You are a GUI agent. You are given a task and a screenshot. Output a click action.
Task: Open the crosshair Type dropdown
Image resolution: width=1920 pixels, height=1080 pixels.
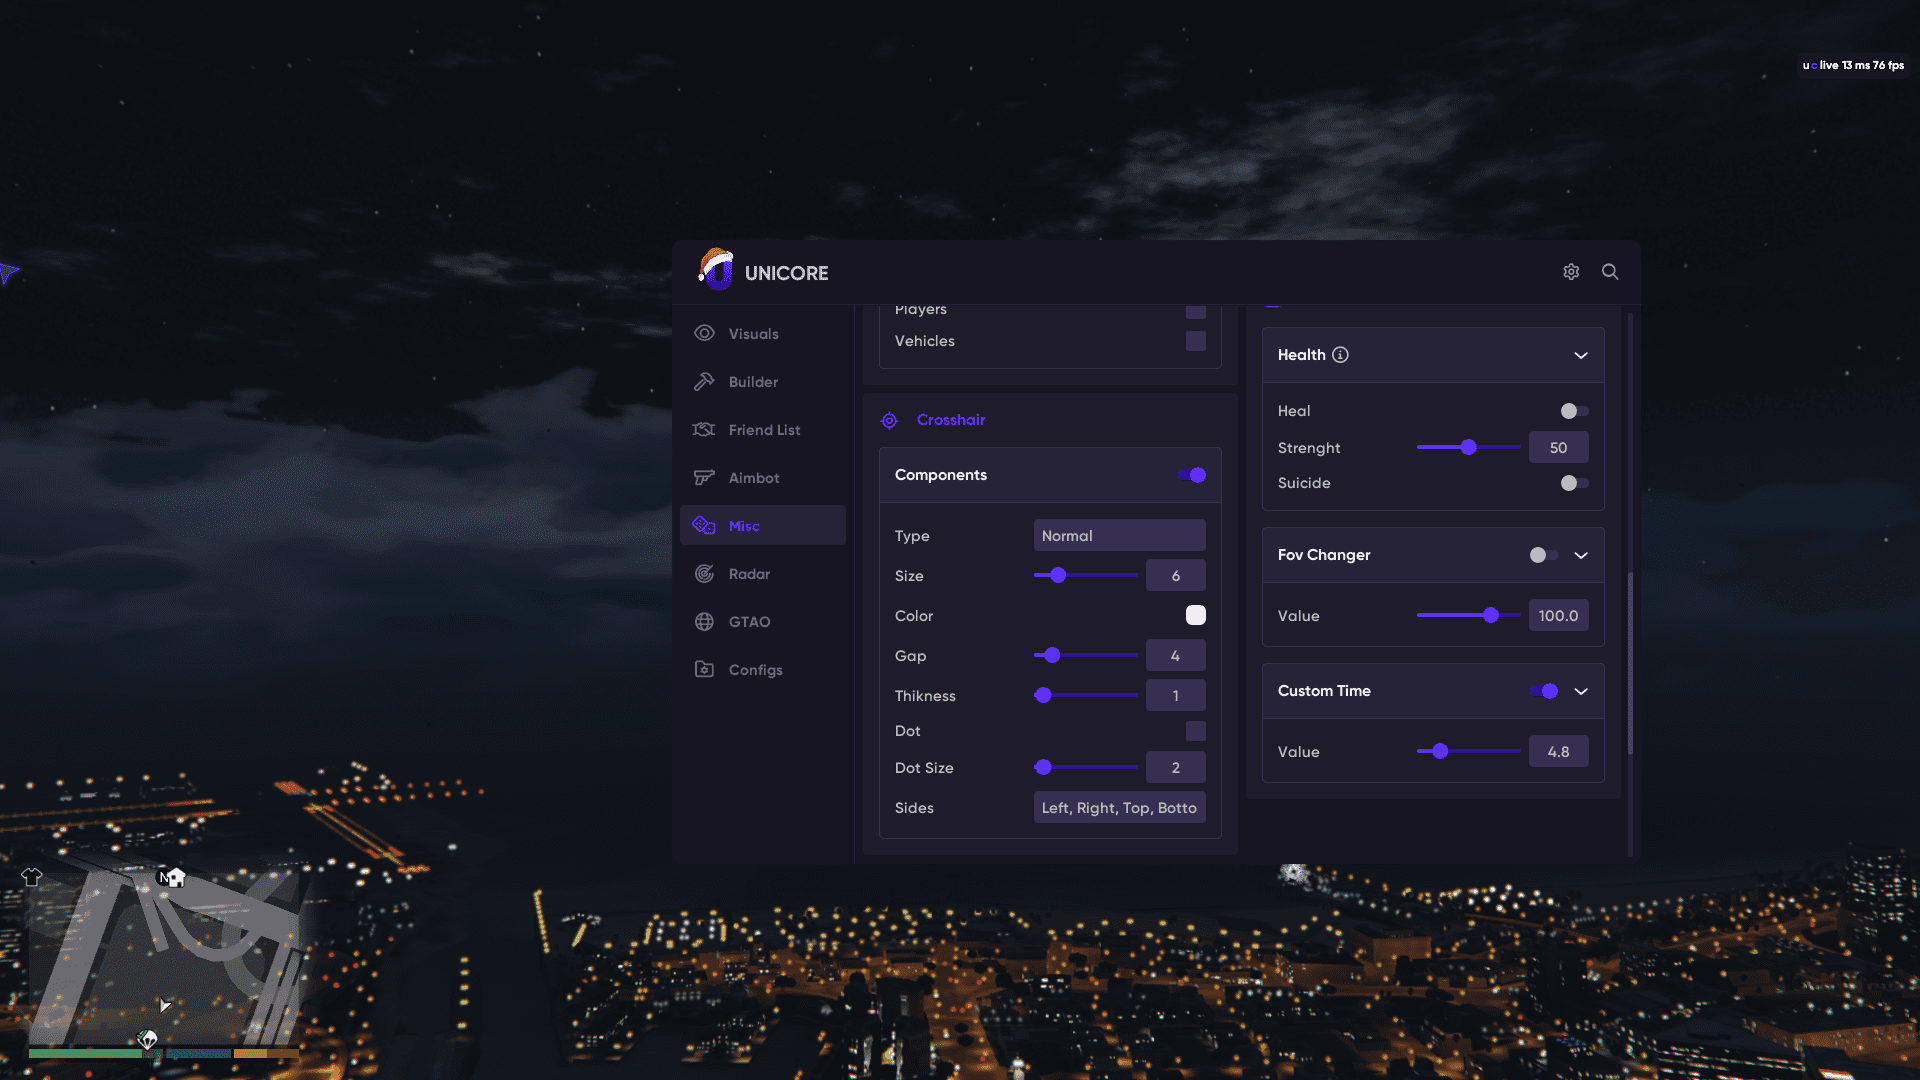point(1119,536)
